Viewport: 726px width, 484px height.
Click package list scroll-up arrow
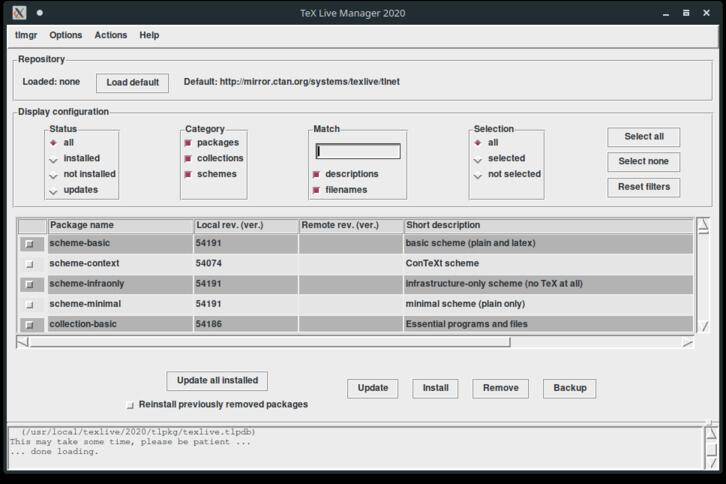pos(703,226)
